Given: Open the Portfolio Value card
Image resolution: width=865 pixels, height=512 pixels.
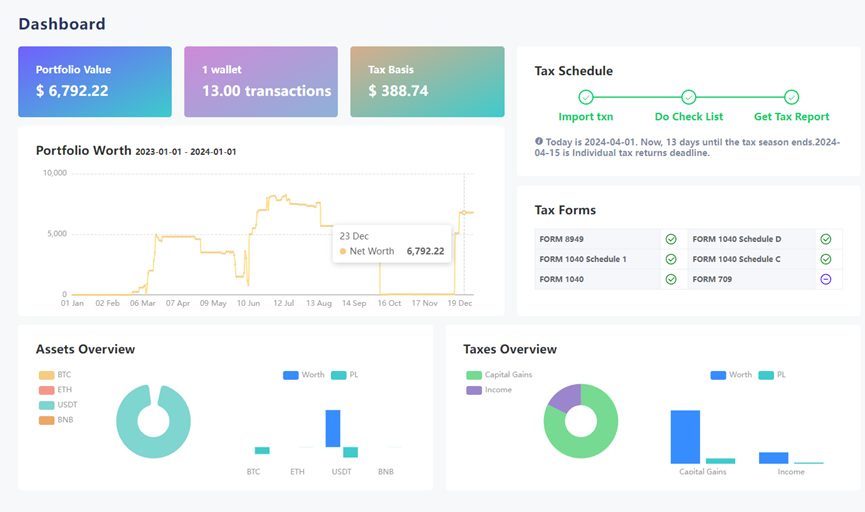Looking at the screenshot, I should tap(95, 82).
